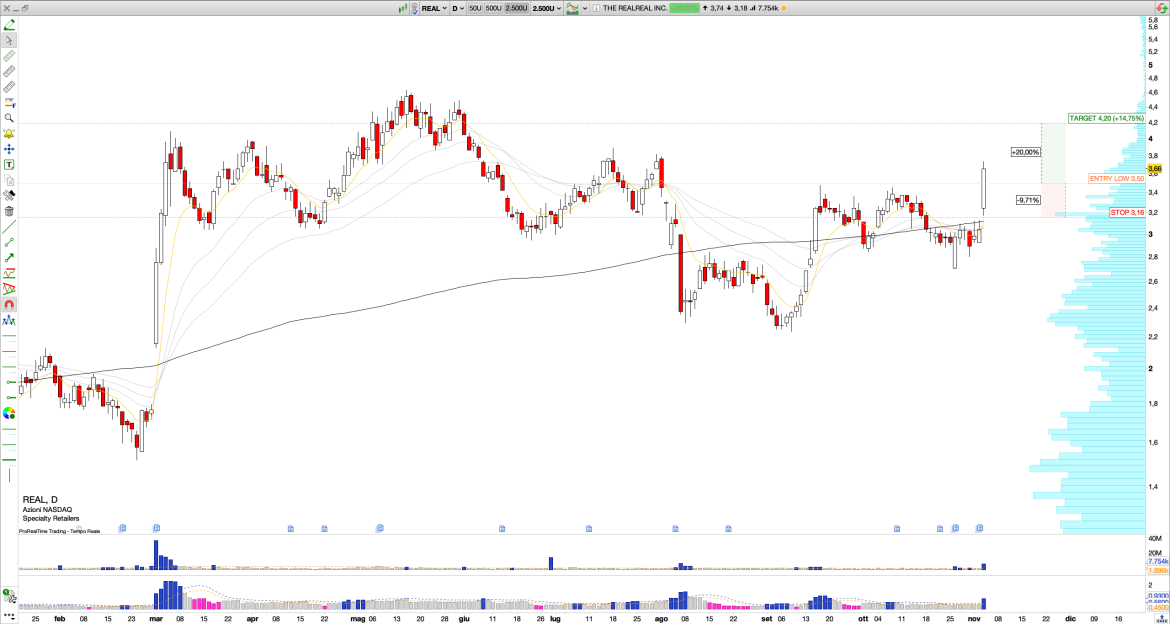Open the chart style dropdown arrow

coord(583,8)
